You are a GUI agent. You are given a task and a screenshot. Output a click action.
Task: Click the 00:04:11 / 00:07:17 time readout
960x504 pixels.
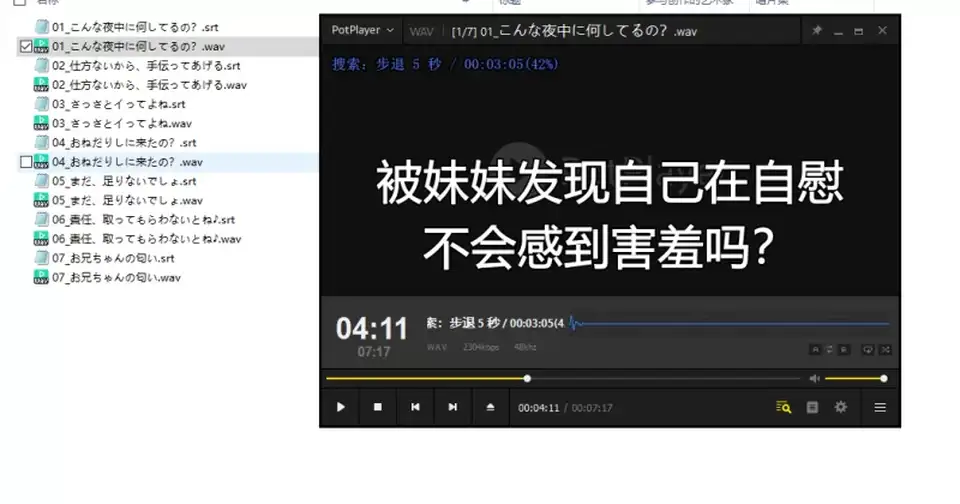tap(565, 408)
